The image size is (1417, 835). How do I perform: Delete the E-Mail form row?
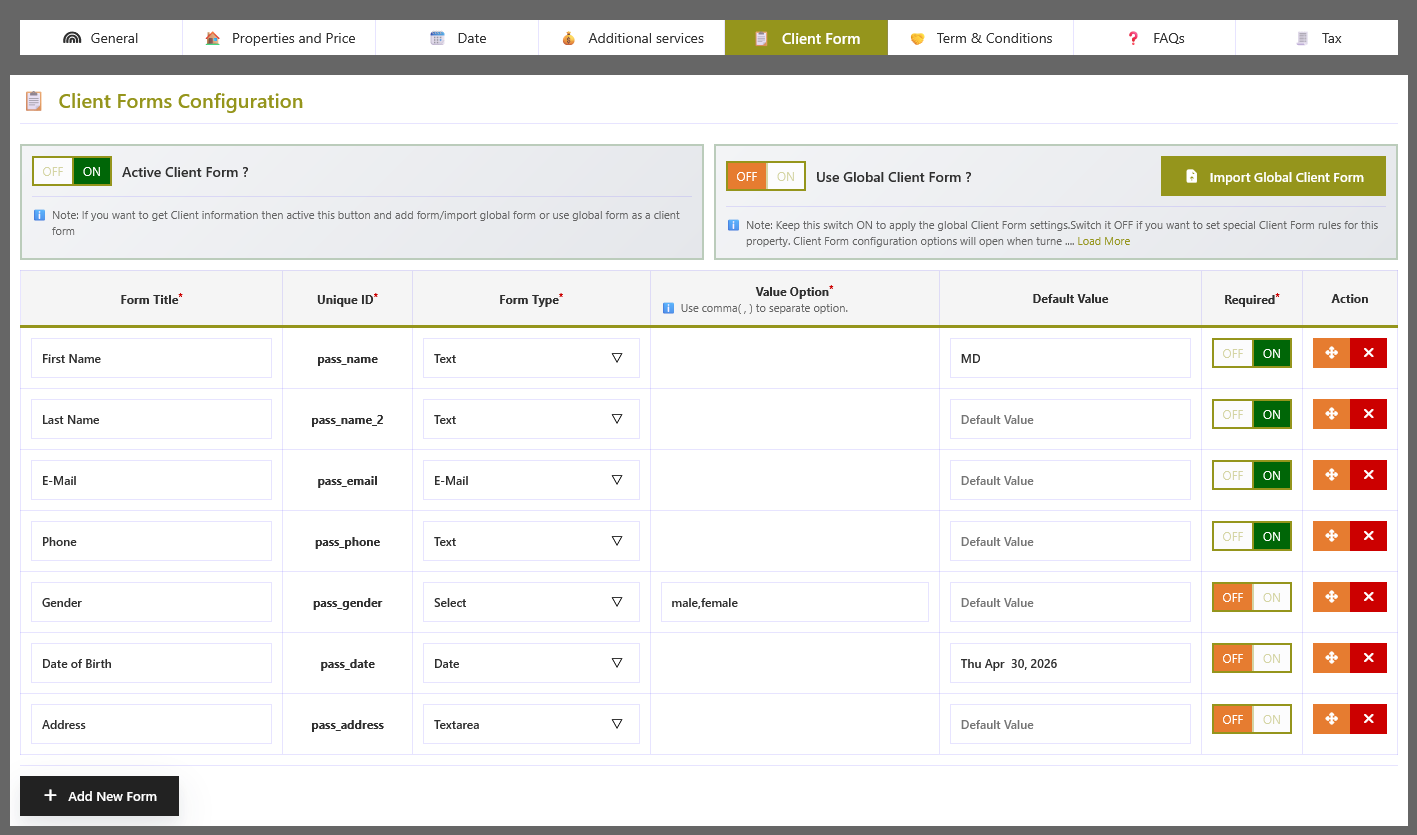[1368, 475]
